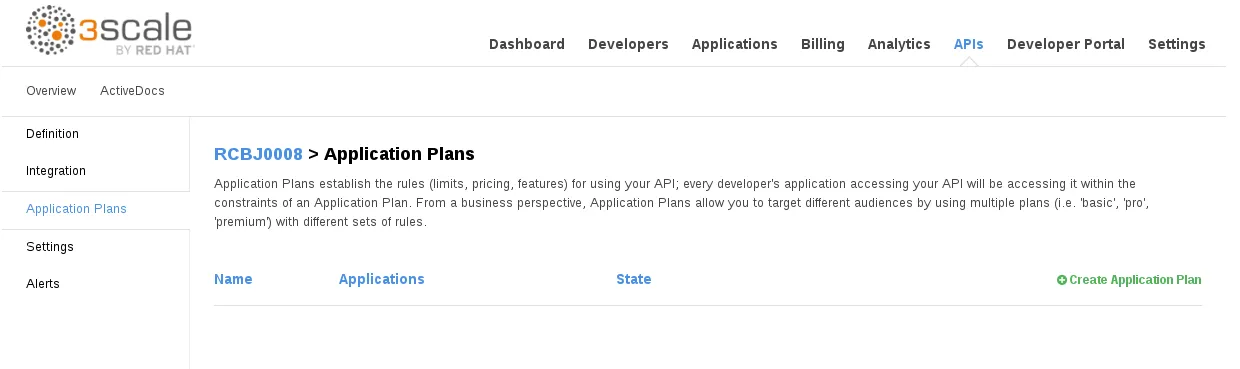Image resolution: width=1240 pixels, height=369 pixels.
Task: Open the Applications top menu
Action: pyautogui.click(x=735, y=44)
